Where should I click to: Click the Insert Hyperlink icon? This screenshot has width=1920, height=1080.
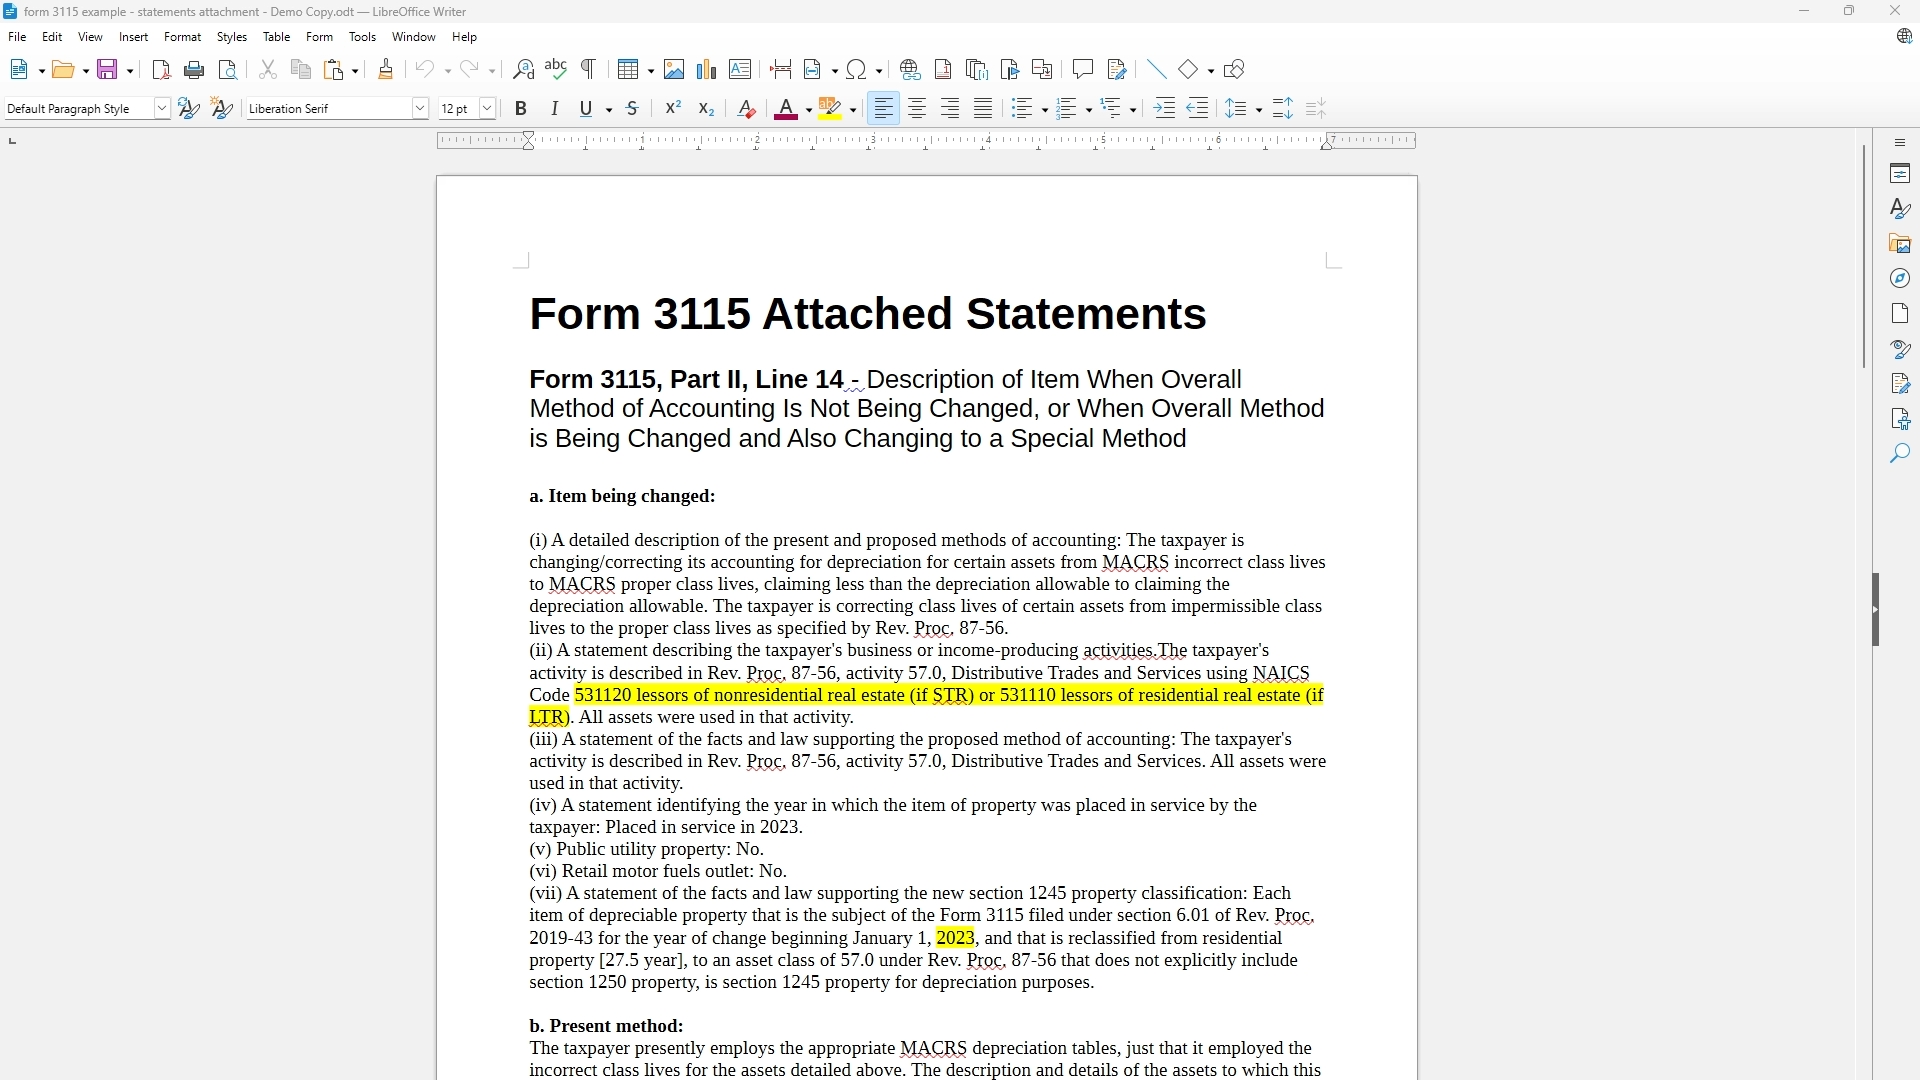pos(910,70)
